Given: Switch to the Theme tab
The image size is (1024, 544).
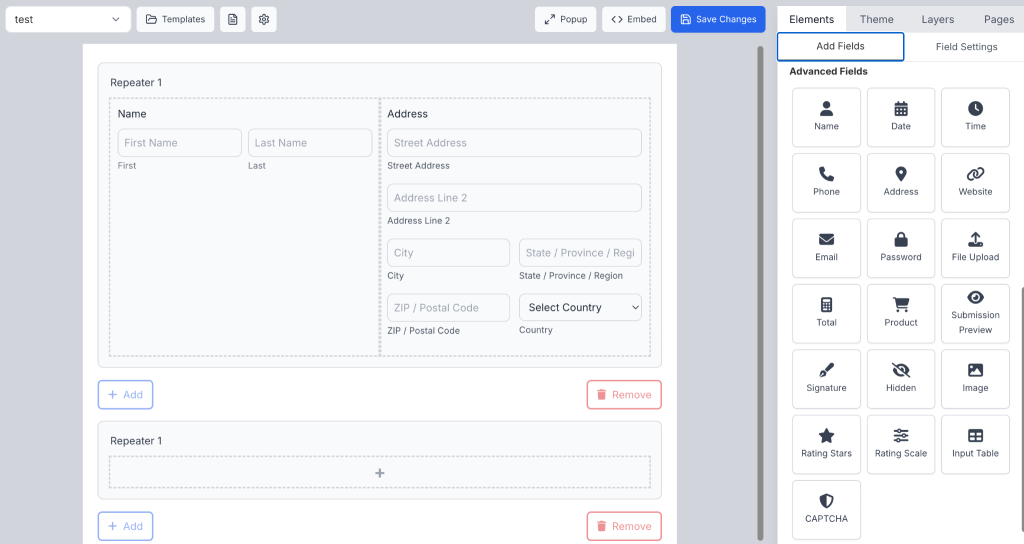Looking at the screenshot, I should pos(876,19).
